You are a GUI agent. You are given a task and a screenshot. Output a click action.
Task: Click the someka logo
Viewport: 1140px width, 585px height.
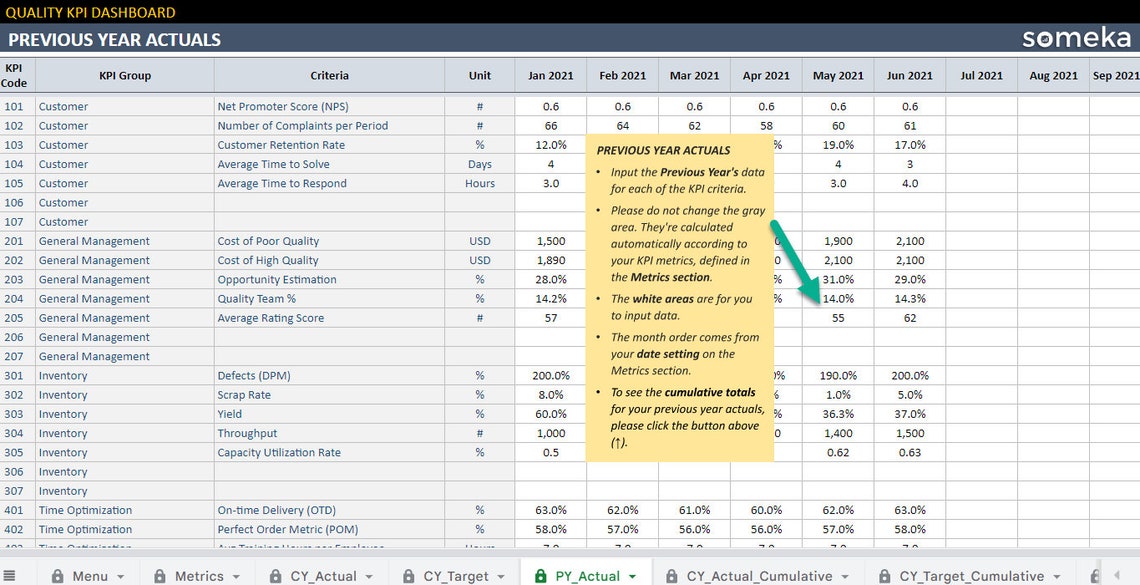pos(1078,39)
